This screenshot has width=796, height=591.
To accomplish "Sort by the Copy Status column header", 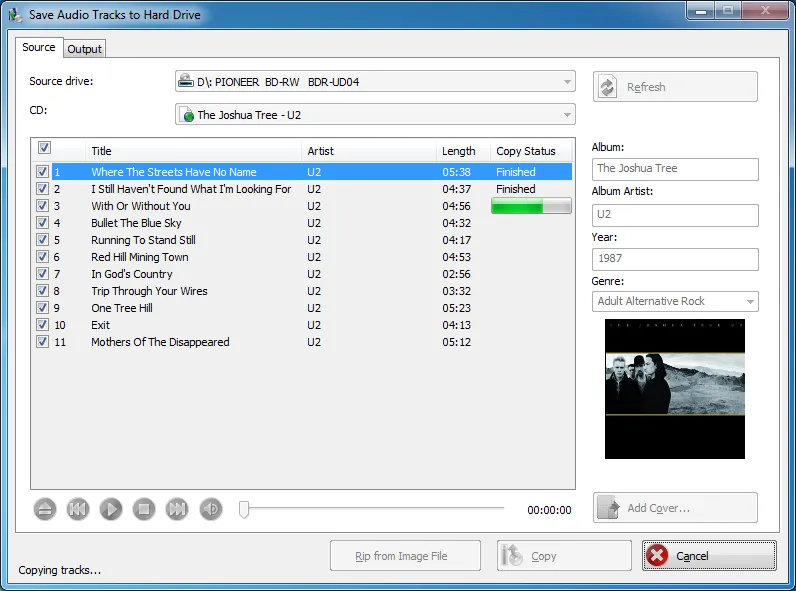I will pyautogui.click(x=531, y=151).
